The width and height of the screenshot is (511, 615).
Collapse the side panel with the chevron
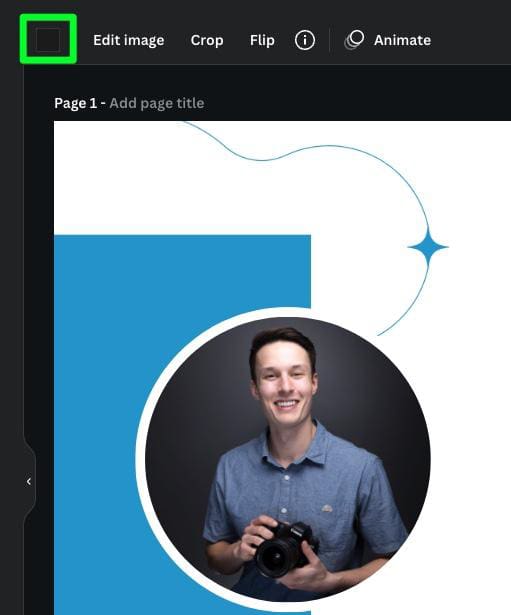click(x=29, y=481)
